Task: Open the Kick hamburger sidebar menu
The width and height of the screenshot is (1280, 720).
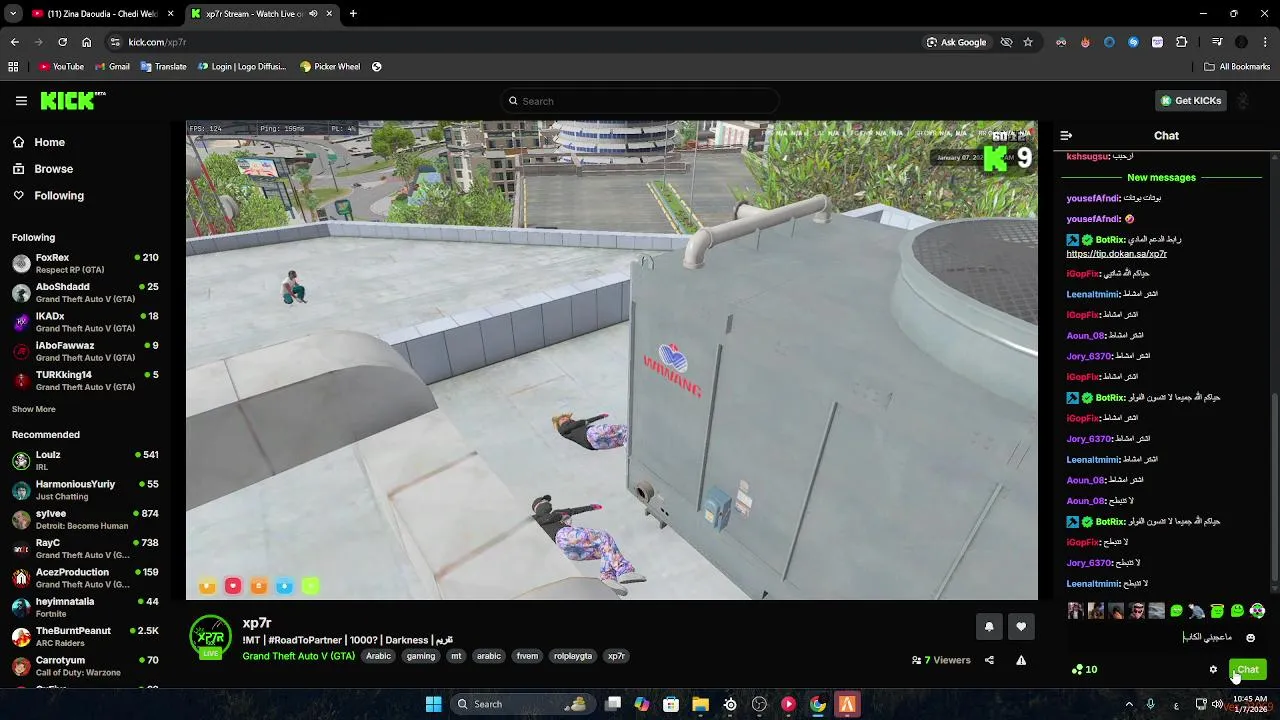Action: (21, 101)
